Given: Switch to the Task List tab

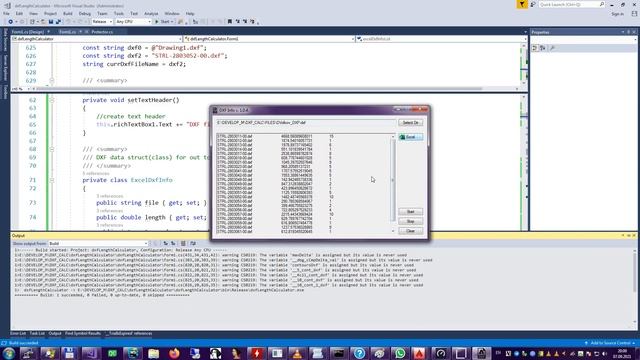Looking at the screenshot, I should (37, 333).
